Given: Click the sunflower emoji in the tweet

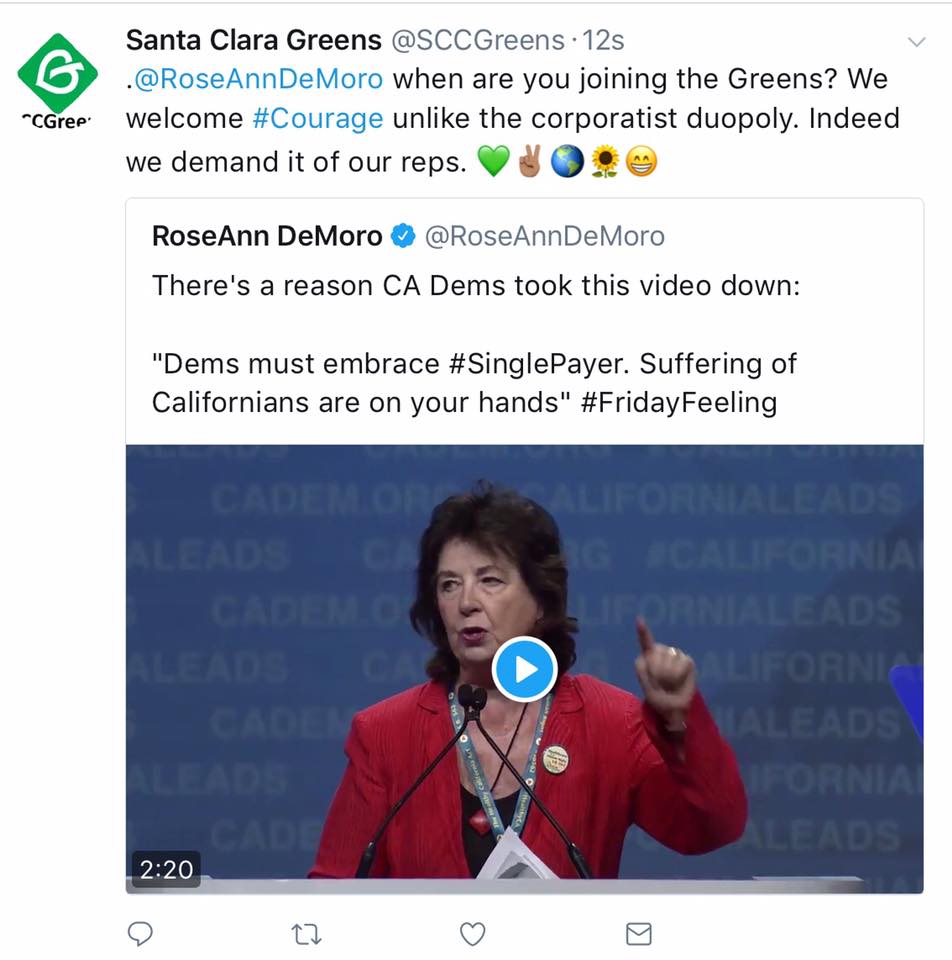Looking at the screenshot, I should 605,160.
